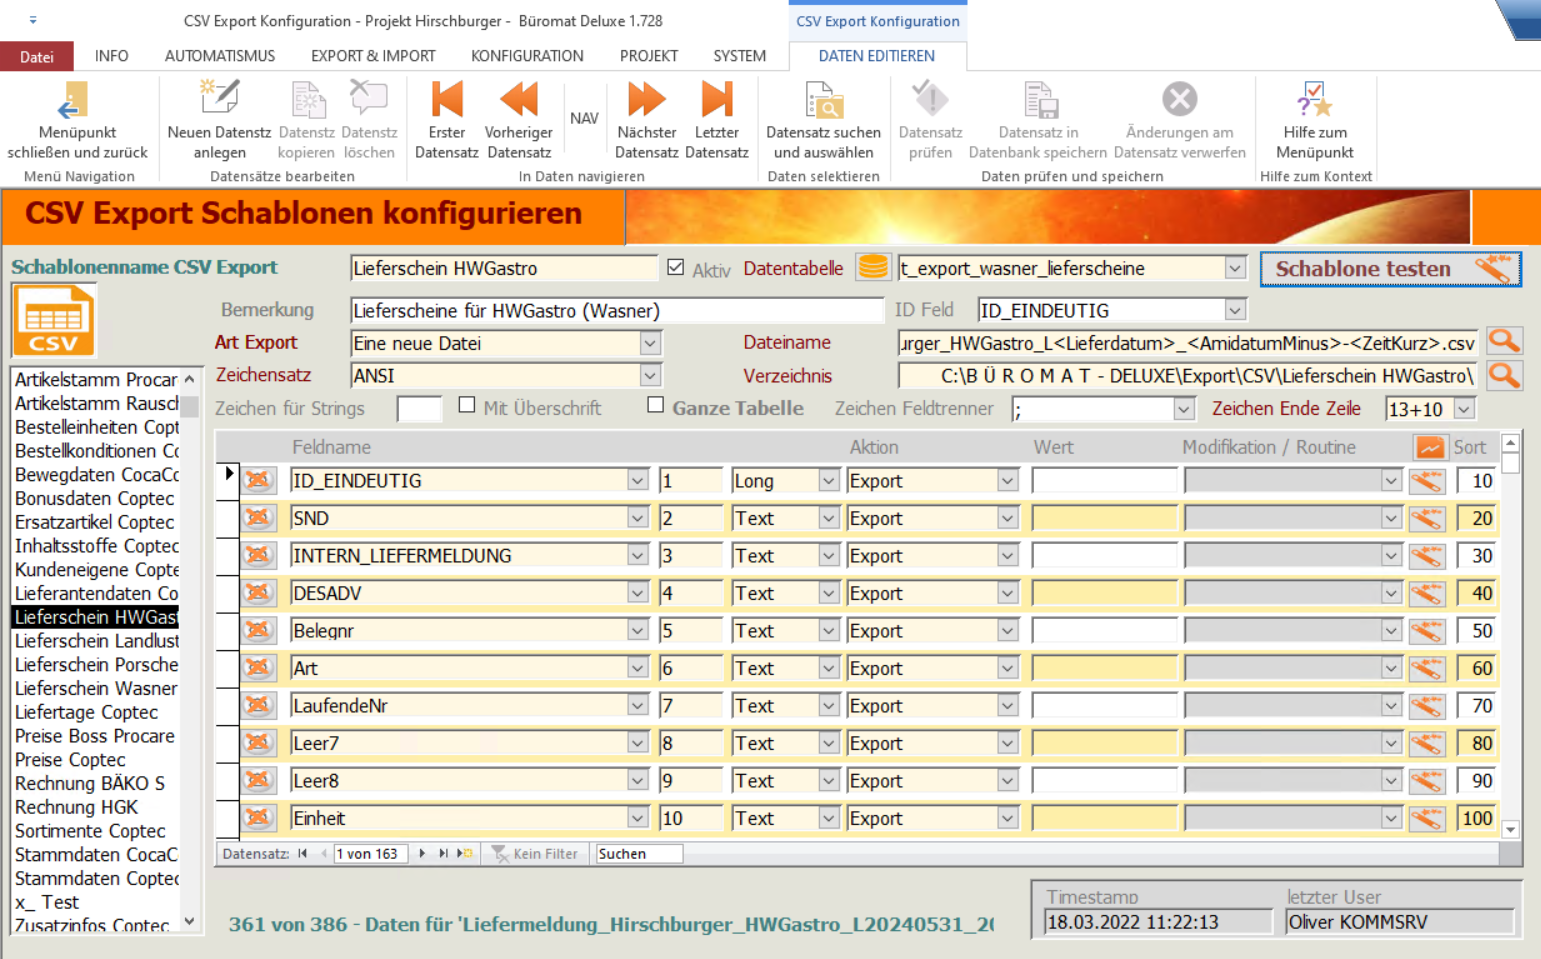Jump to Letzter Datensatz

(x=716, y=100)
